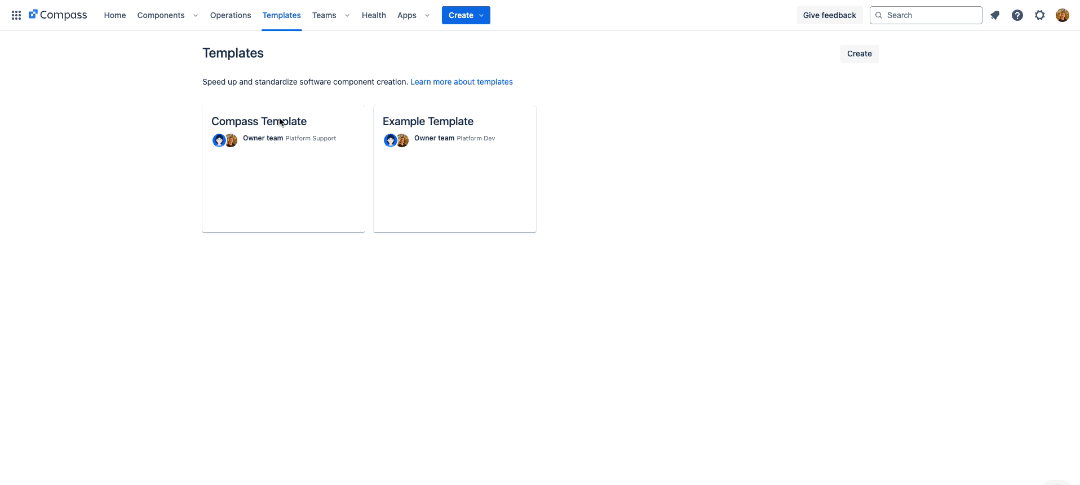Open the settings gear icon
Image resolution: width=1080 pixels, height=485 pixels.
(x=1040, y=15)
